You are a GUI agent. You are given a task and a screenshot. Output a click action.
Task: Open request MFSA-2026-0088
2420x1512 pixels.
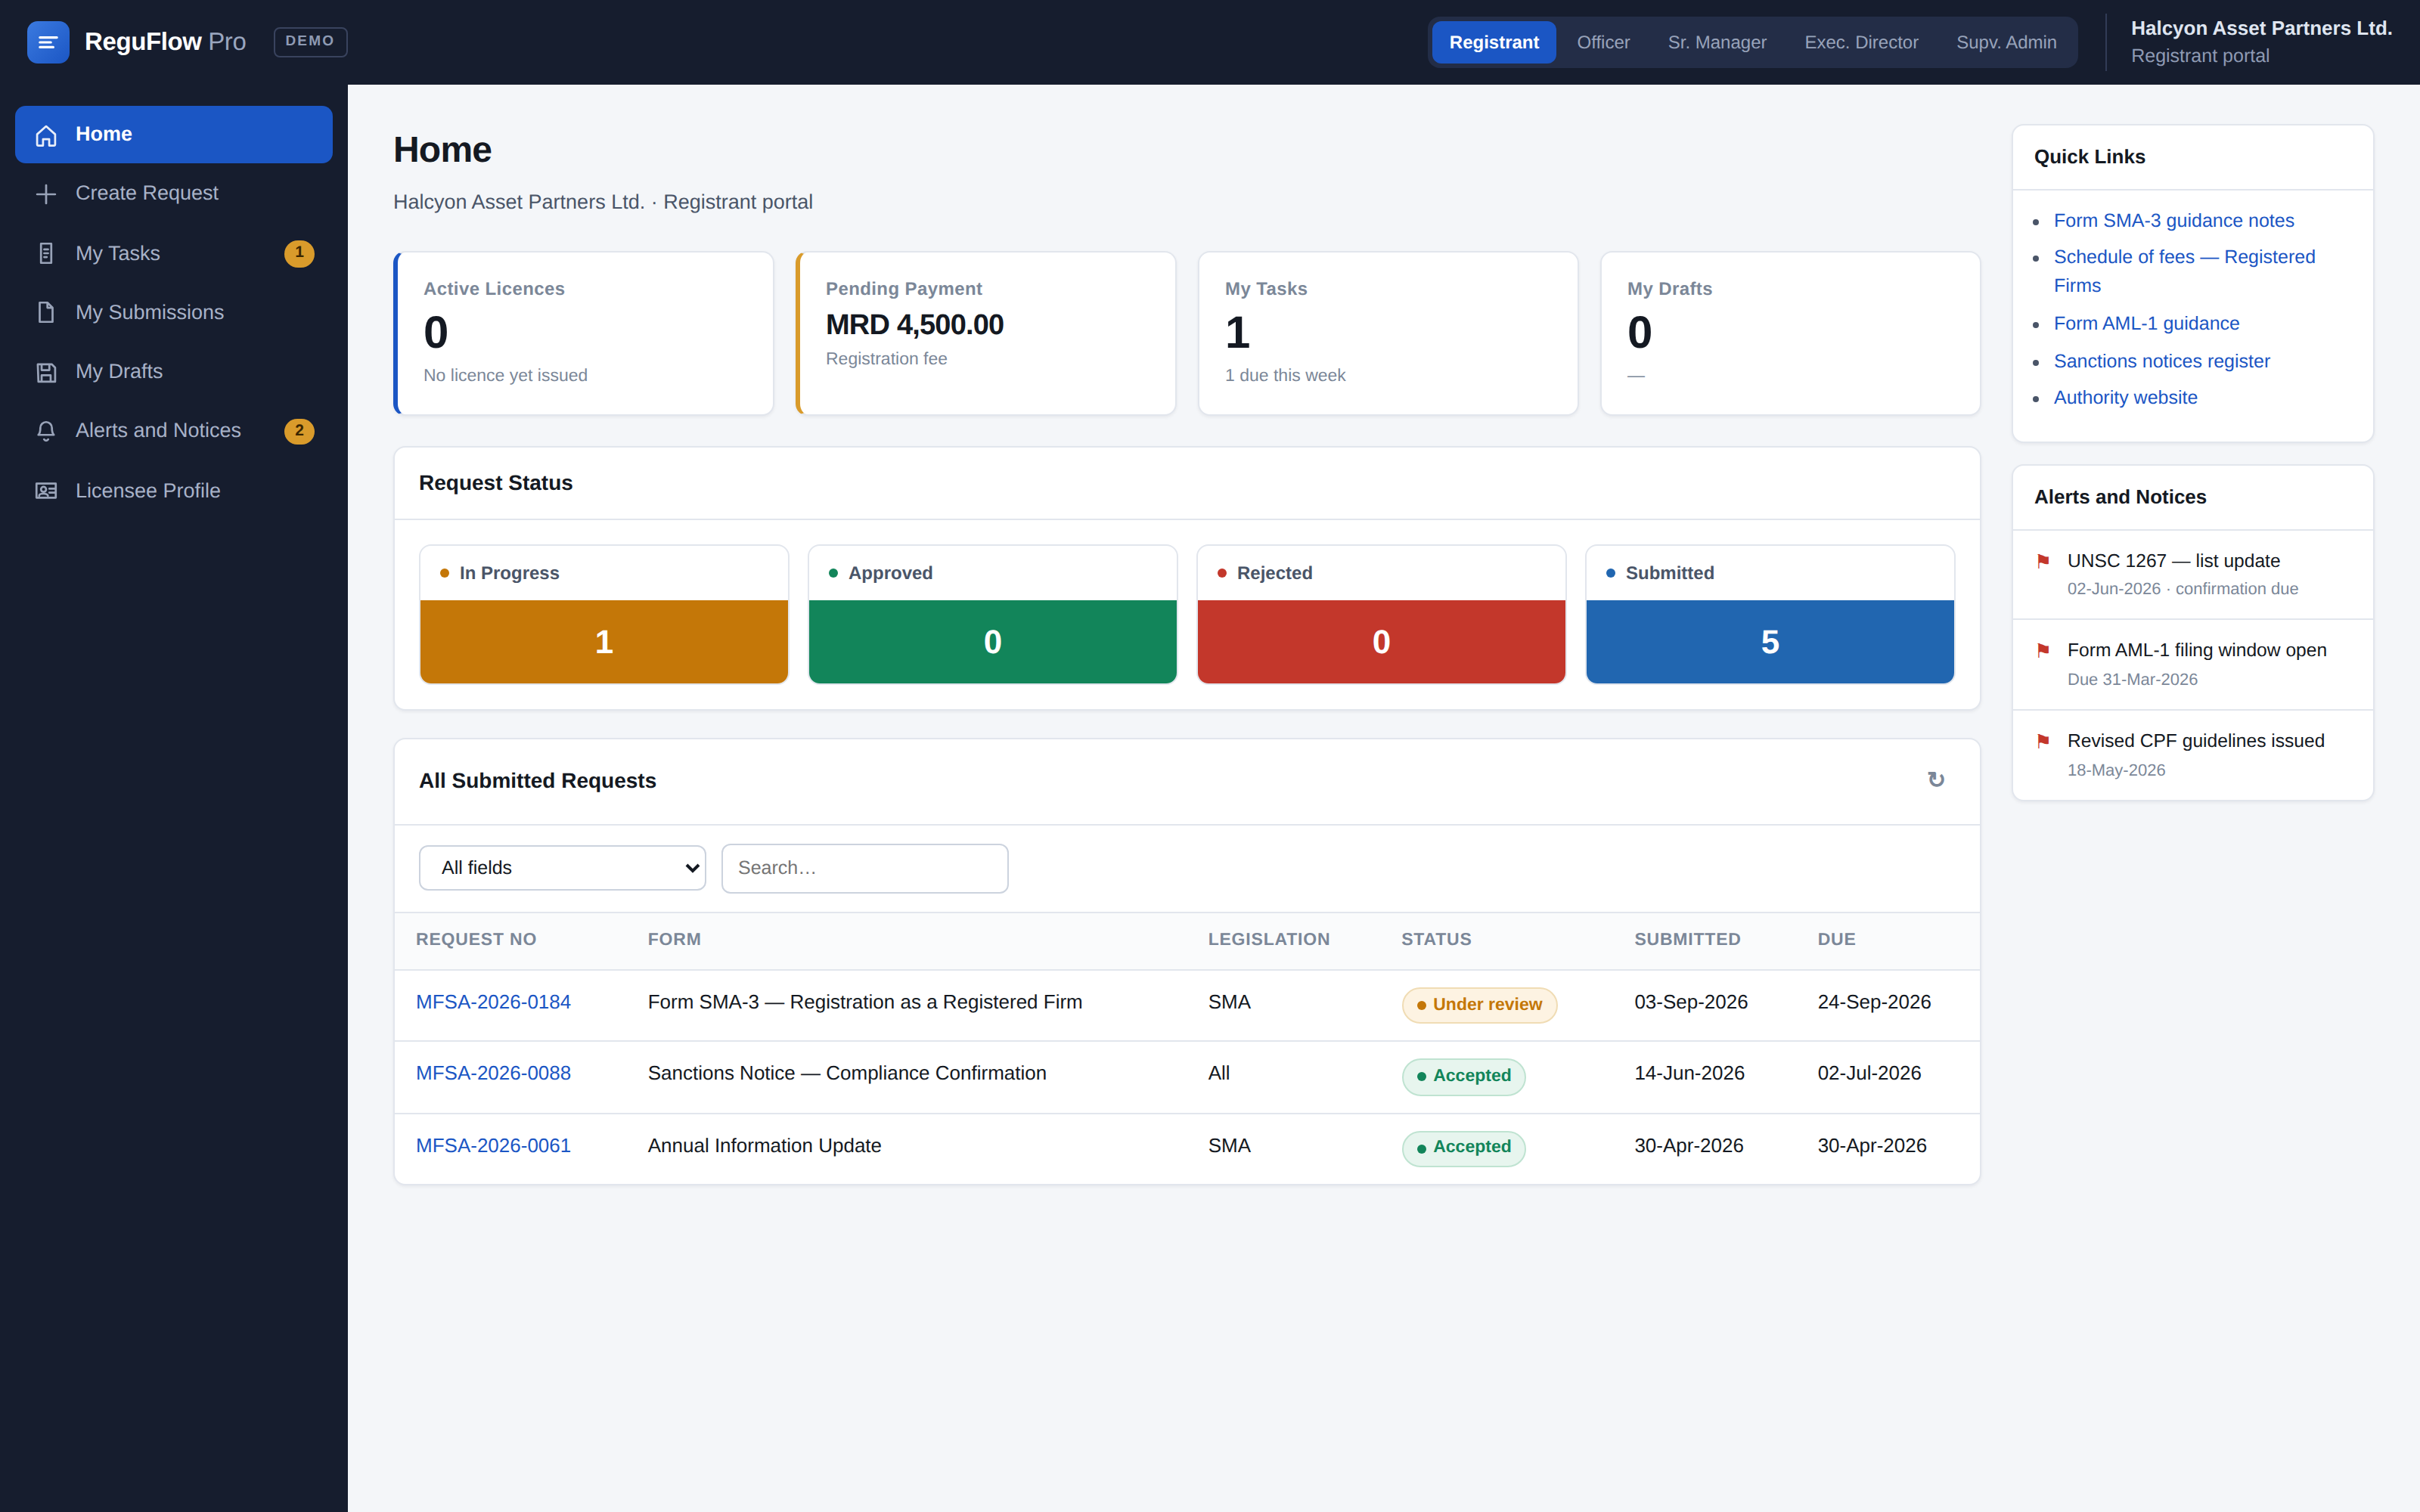(x=493, y=1073)
